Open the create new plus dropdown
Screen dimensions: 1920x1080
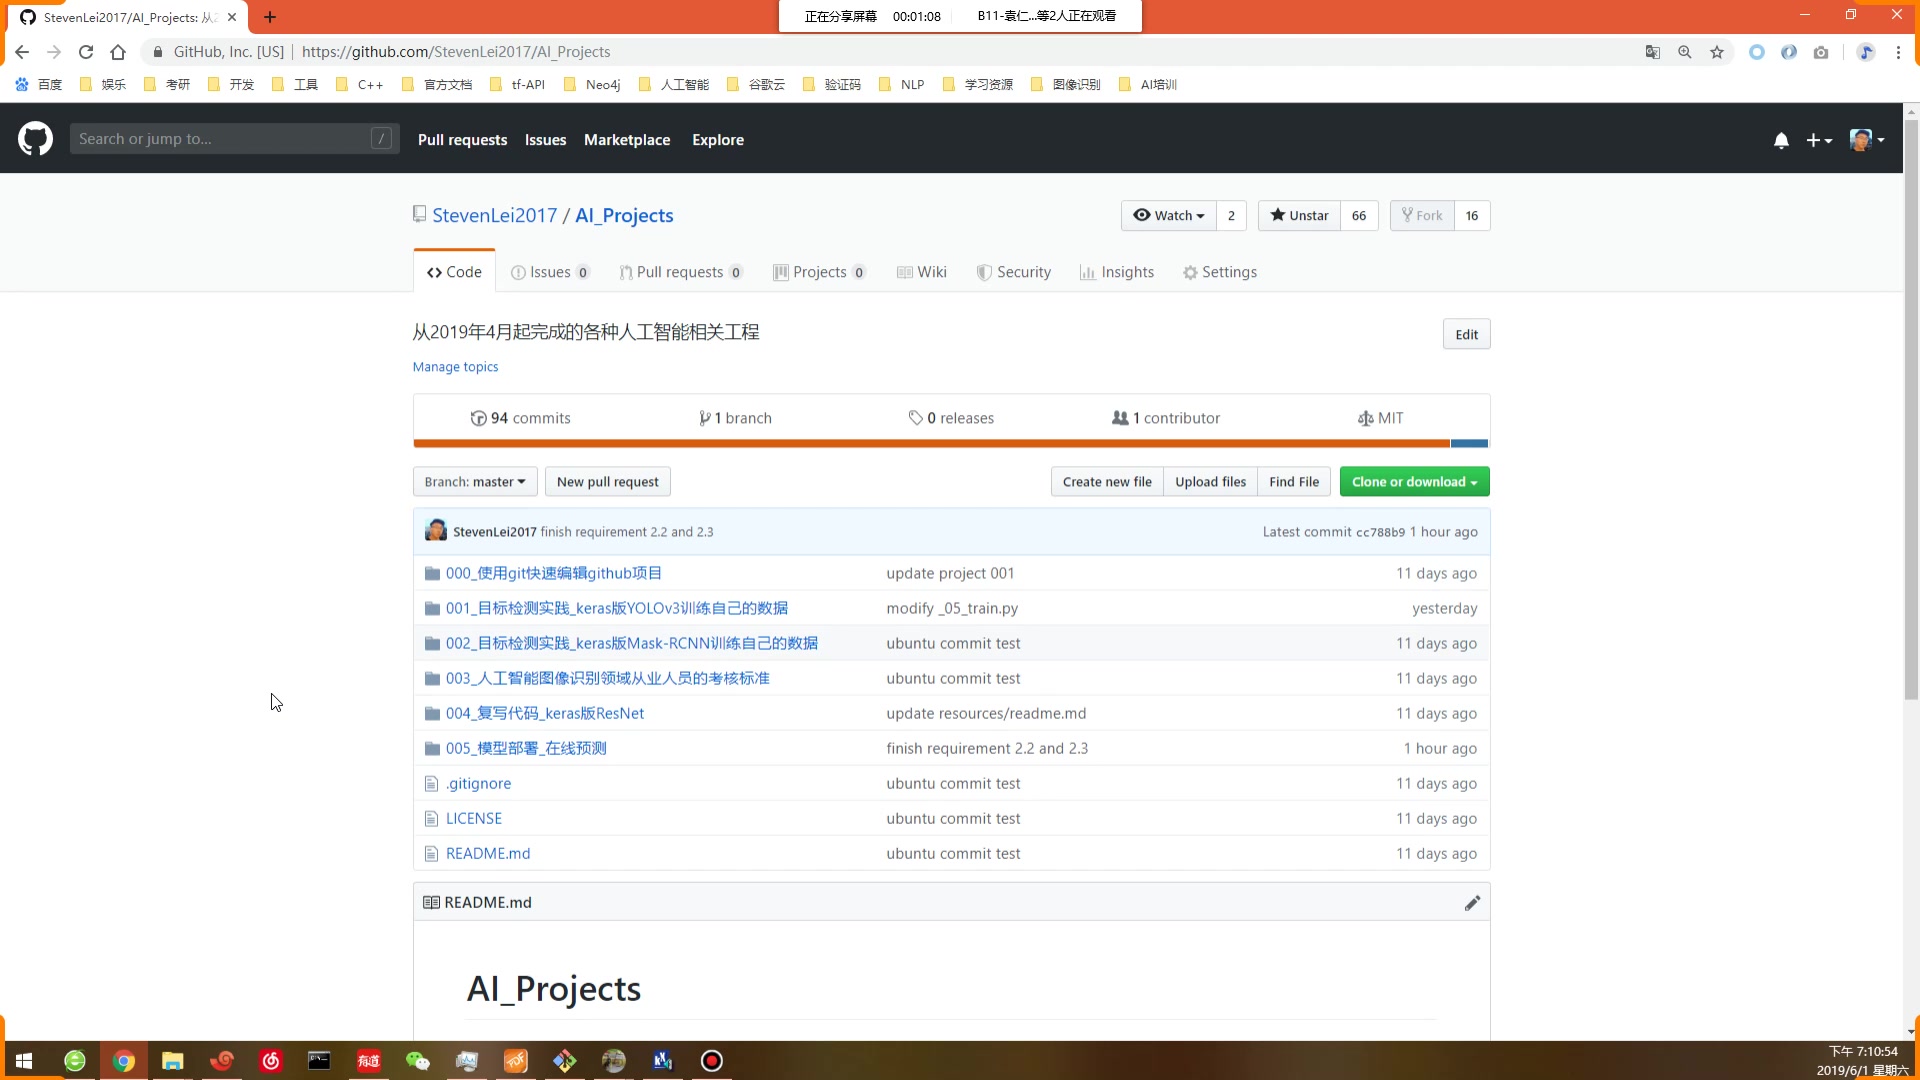coord(1818,141)
